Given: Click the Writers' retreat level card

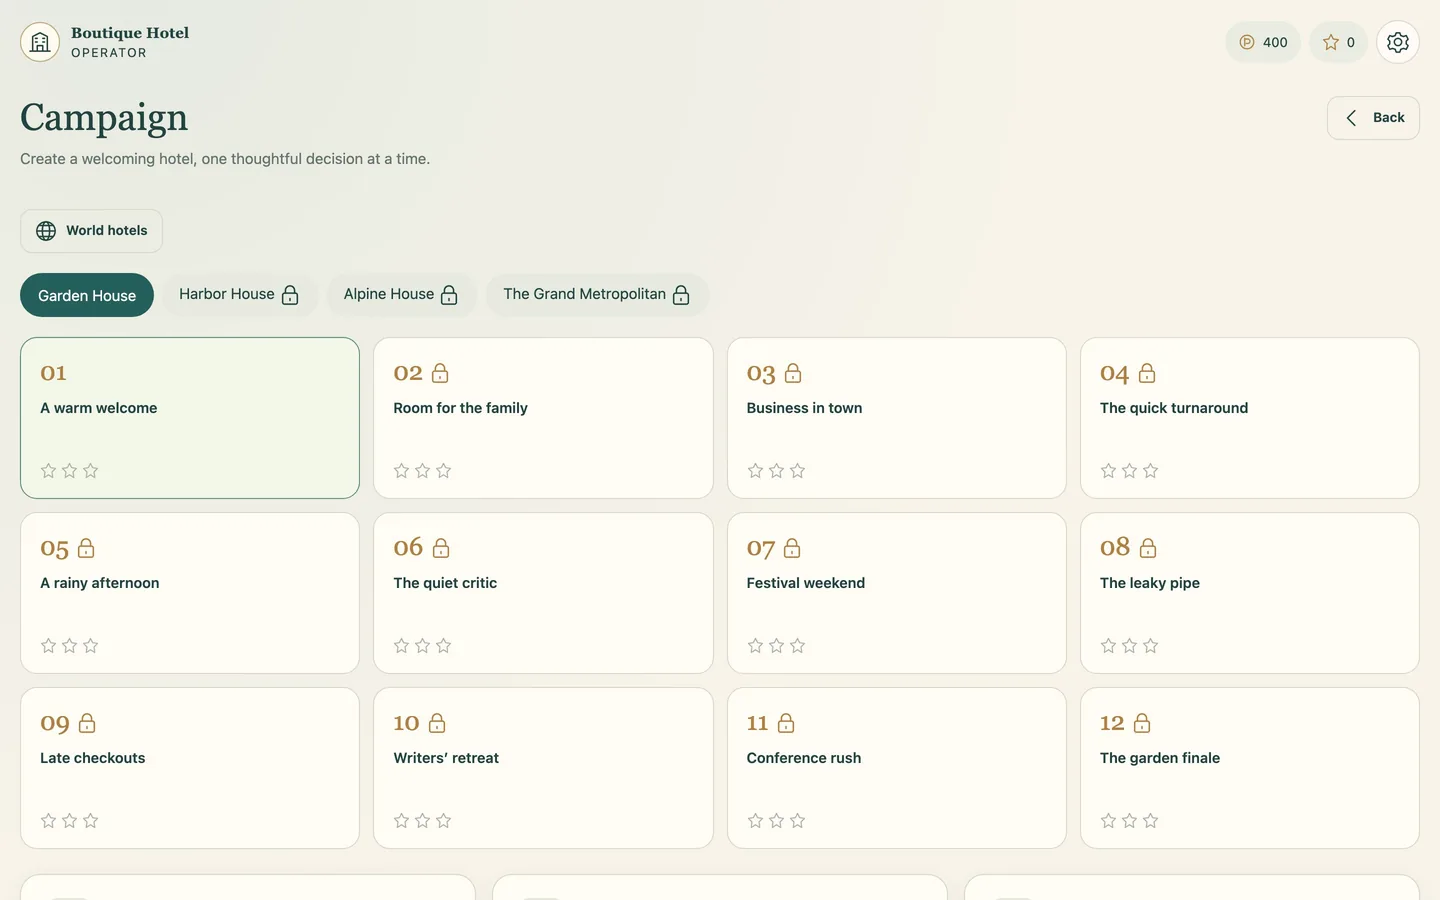Looking at the screenshot, I should [543, 768].
